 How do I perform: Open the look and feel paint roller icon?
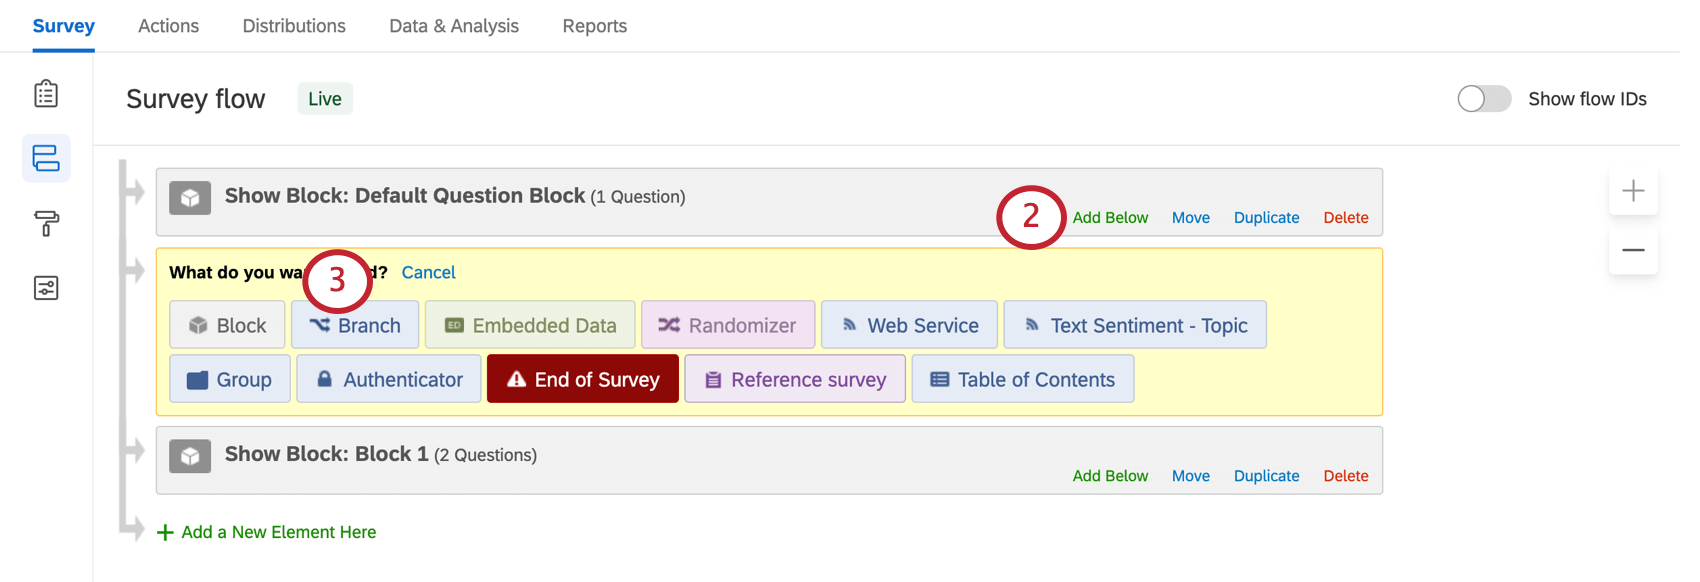tap(46, 223)
